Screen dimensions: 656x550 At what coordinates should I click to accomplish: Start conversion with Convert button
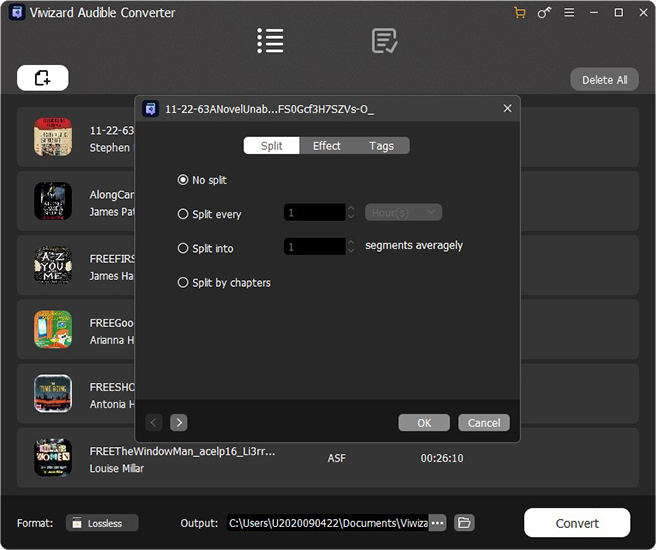[577, 523]
